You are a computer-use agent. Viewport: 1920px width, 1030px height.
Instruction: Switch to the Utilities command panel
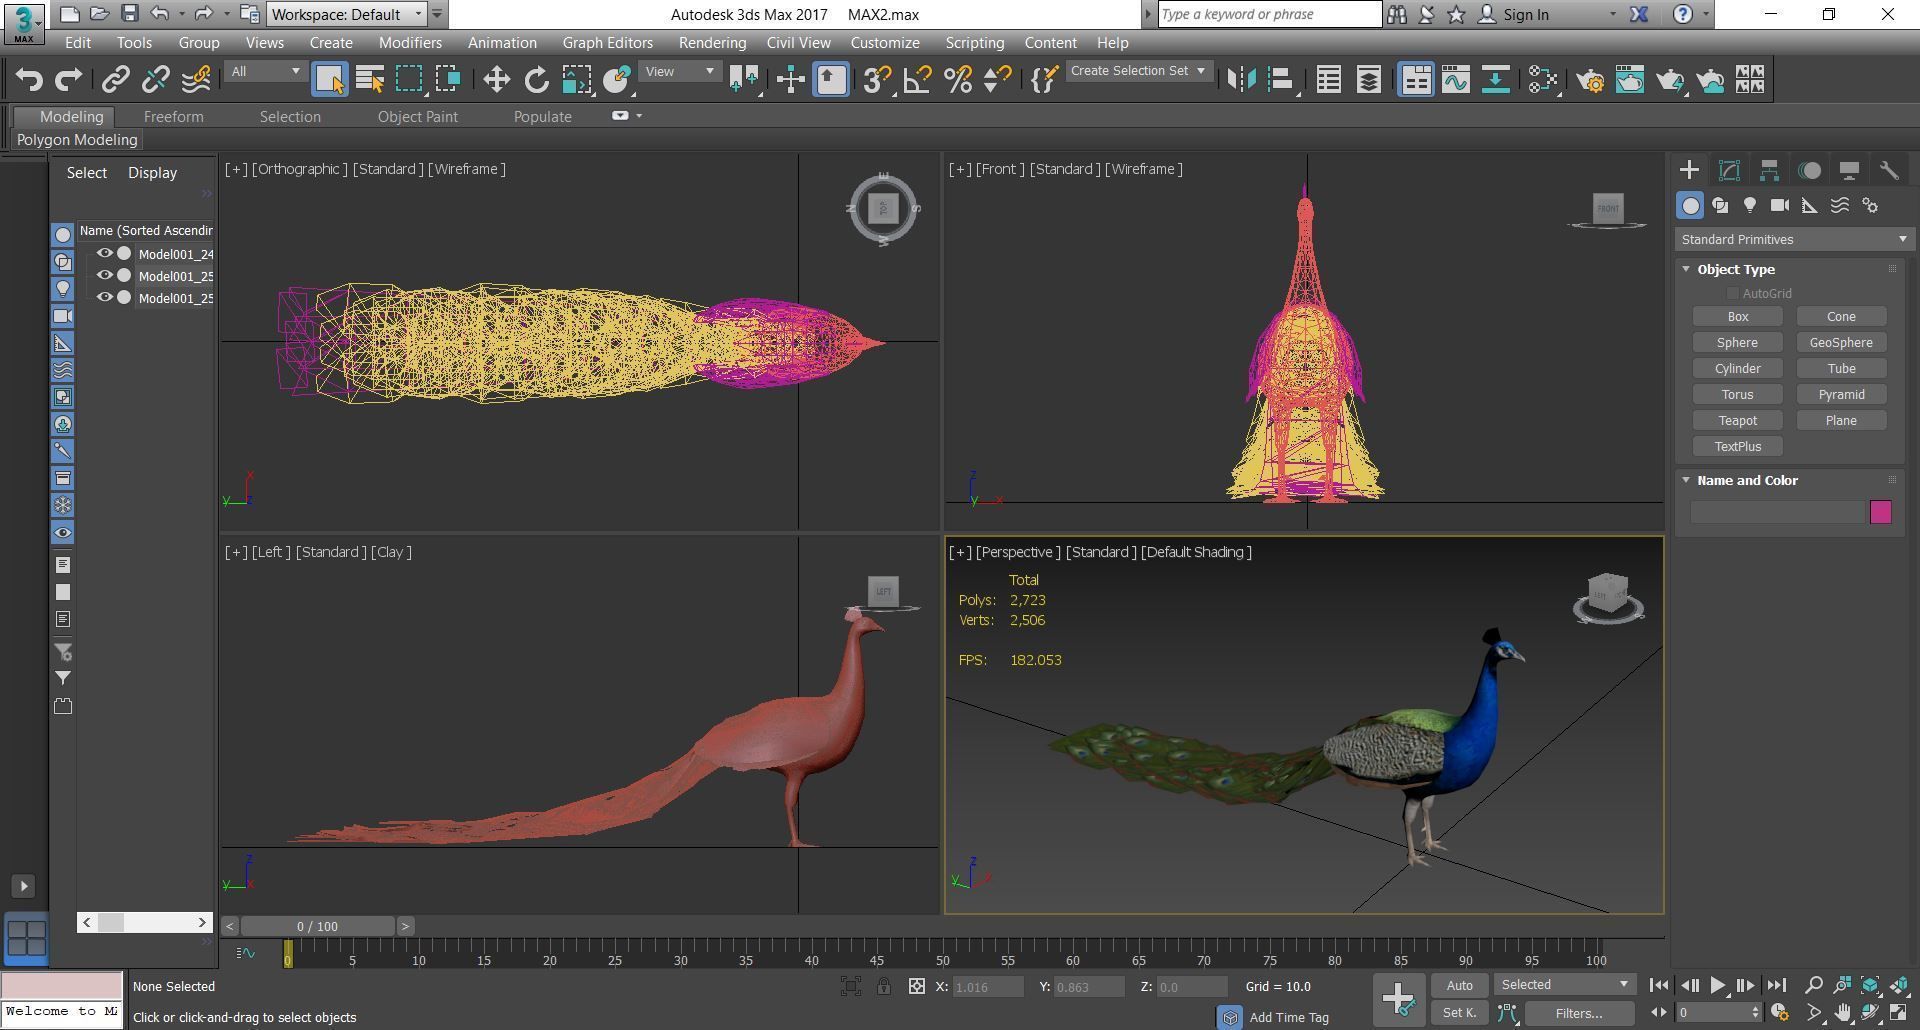point(1889,170)
